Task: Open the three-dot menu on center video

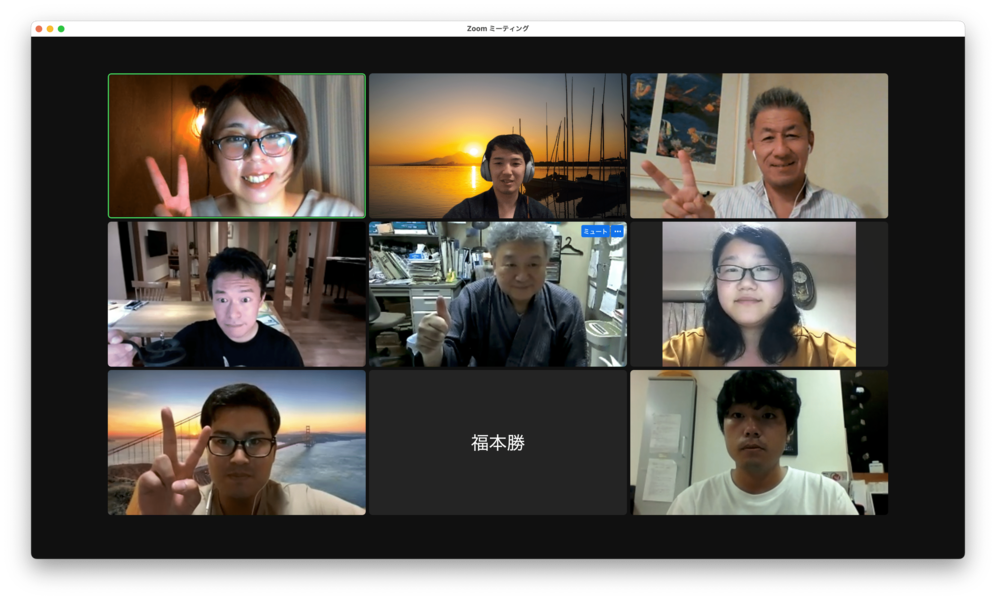Action: (618, 231)
